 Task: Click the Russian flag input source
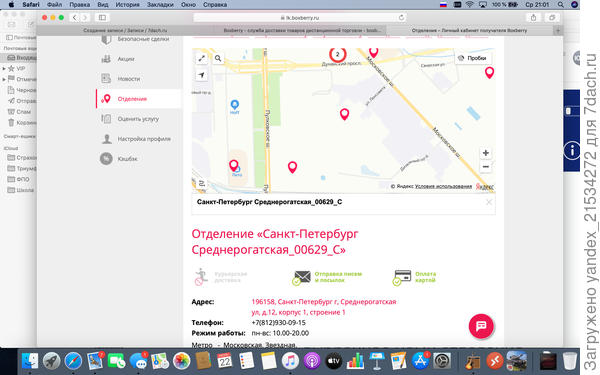click(443, 5)
